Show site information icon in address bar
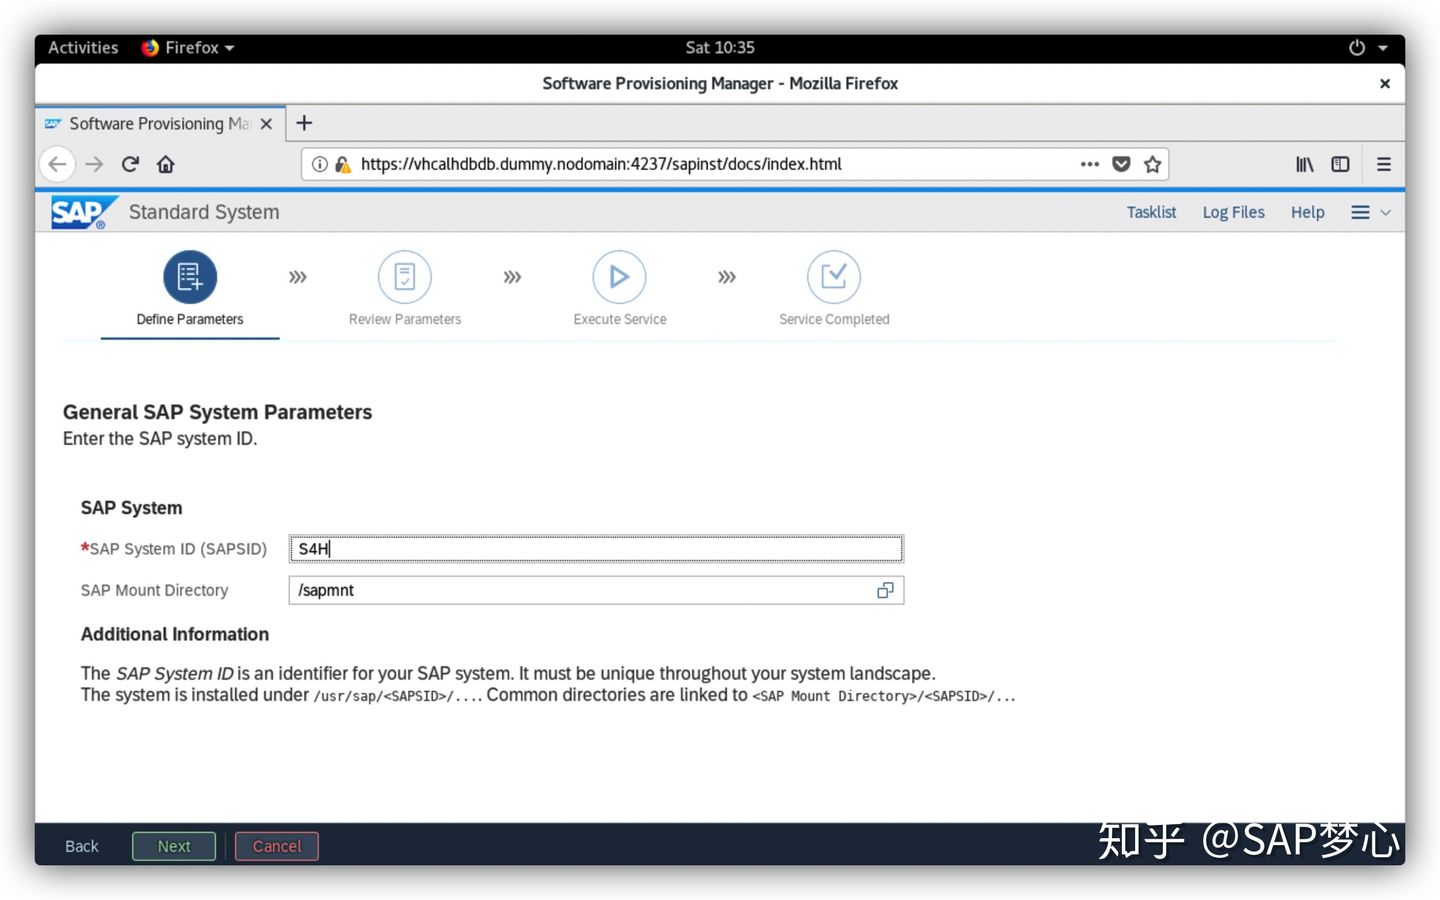This screenshot has width=1440, height=900. 319,164
